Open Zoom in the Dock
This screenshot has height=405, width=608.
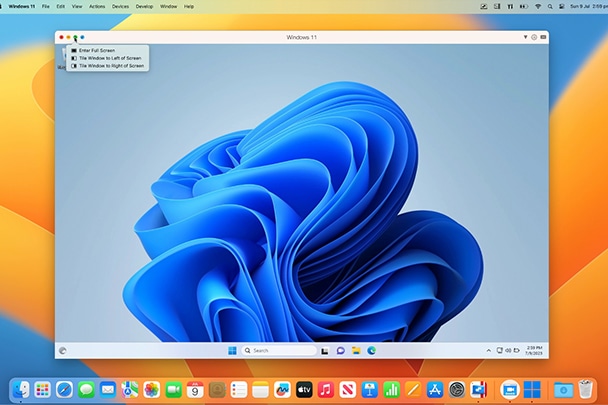510,389
